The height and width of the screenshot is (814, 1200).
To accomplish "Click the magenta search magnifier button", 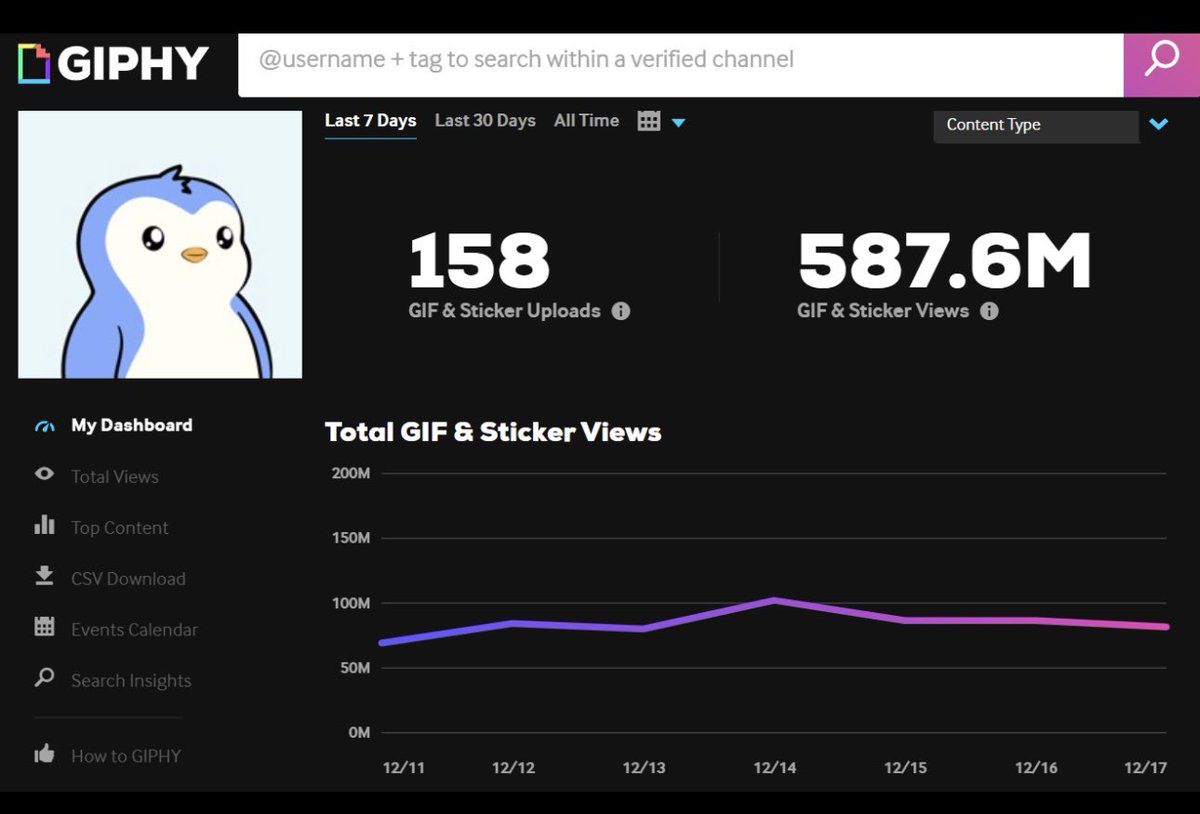I will (1161, 65).
